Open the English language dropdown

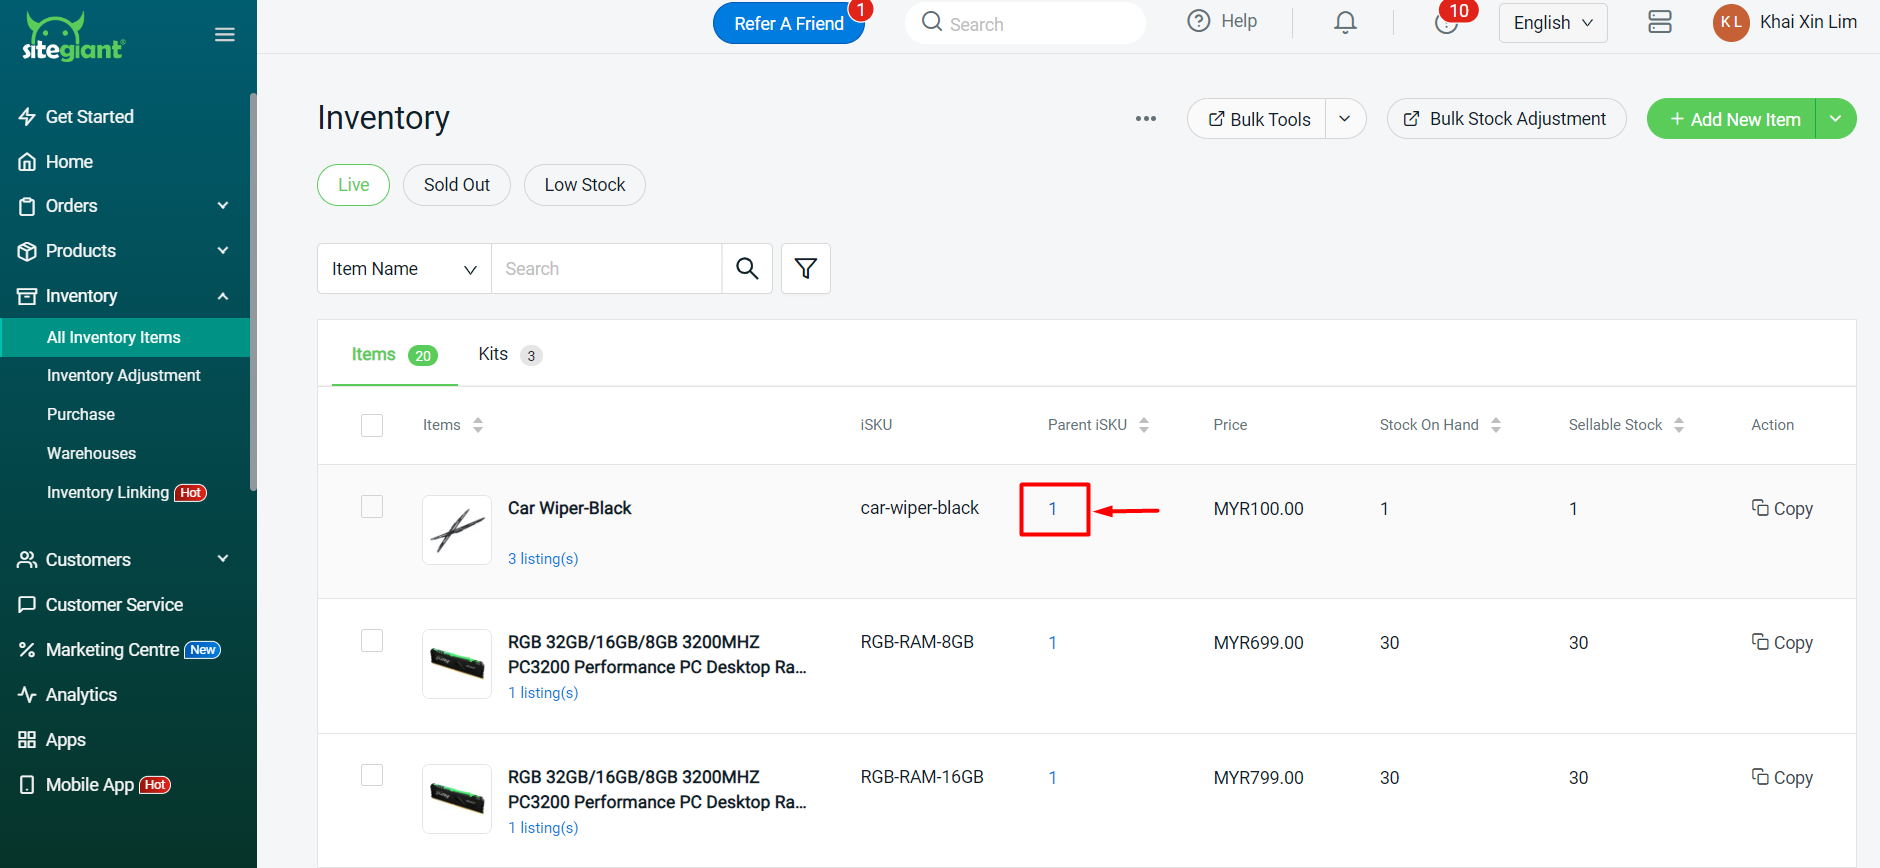click(1552, 23)
